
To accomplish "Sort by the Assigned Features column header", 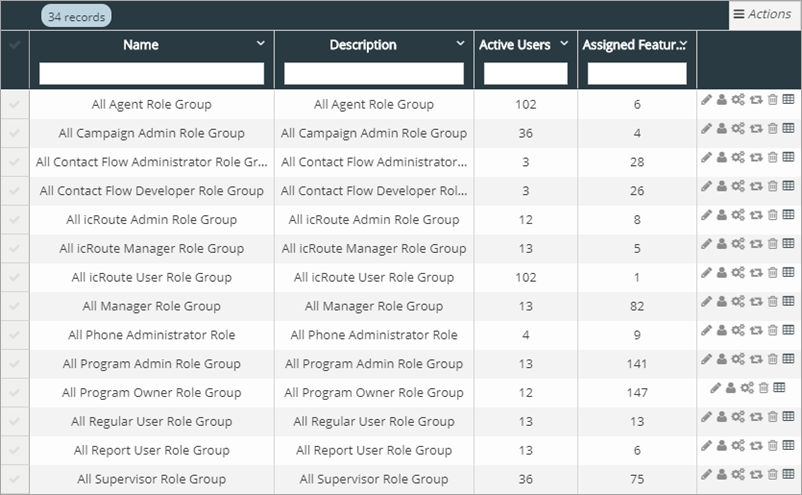I will pos(634,45).
